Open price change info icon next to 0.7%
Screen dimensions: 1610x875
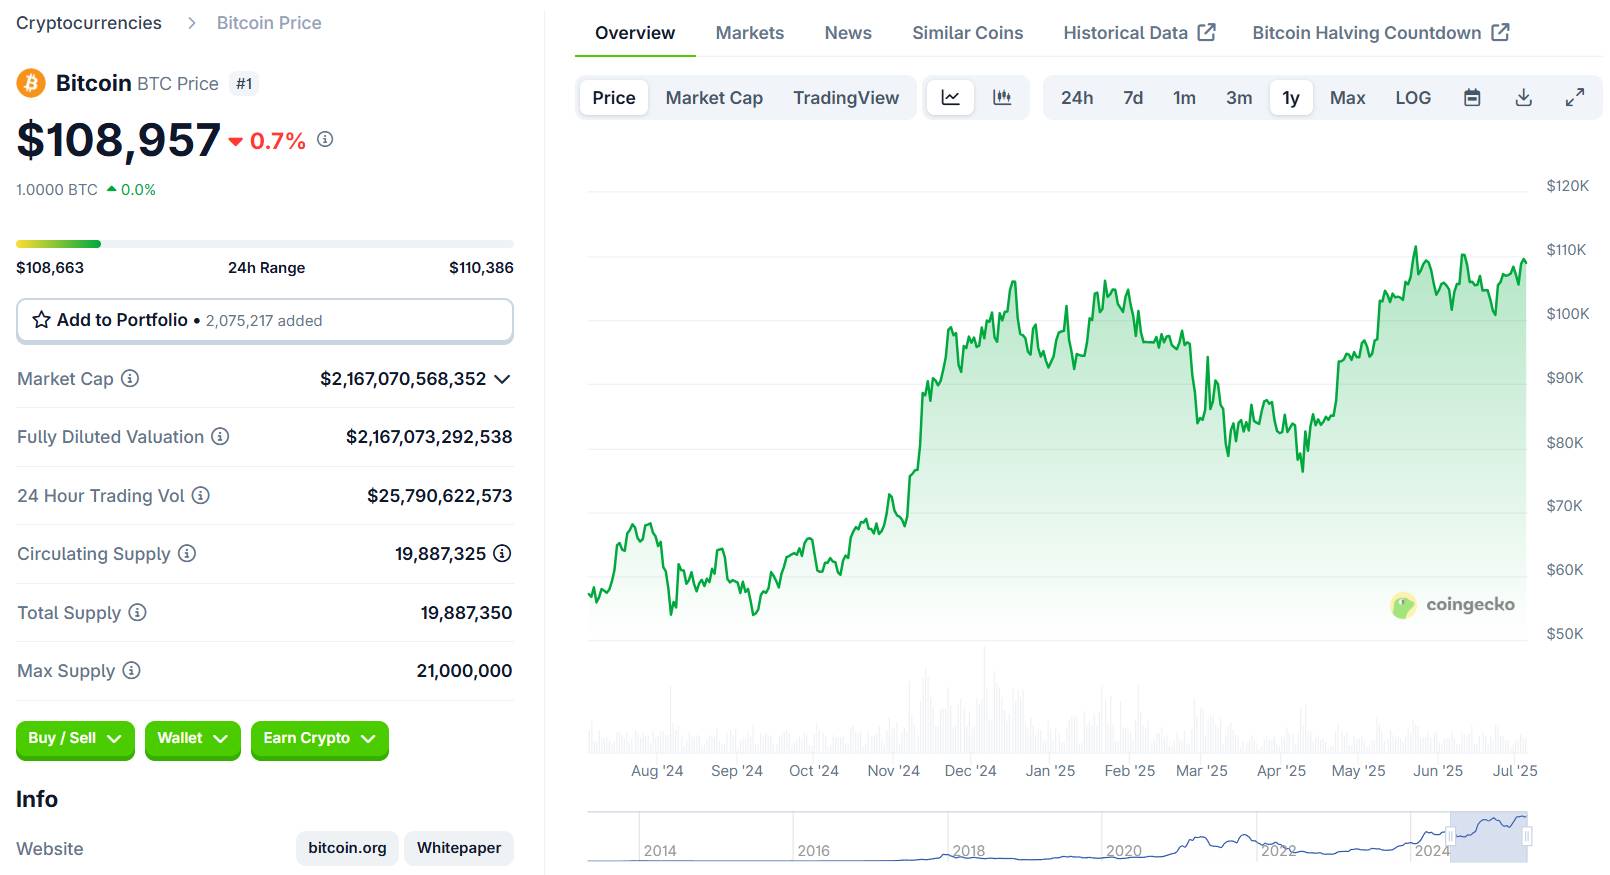[x=325, y=139]
